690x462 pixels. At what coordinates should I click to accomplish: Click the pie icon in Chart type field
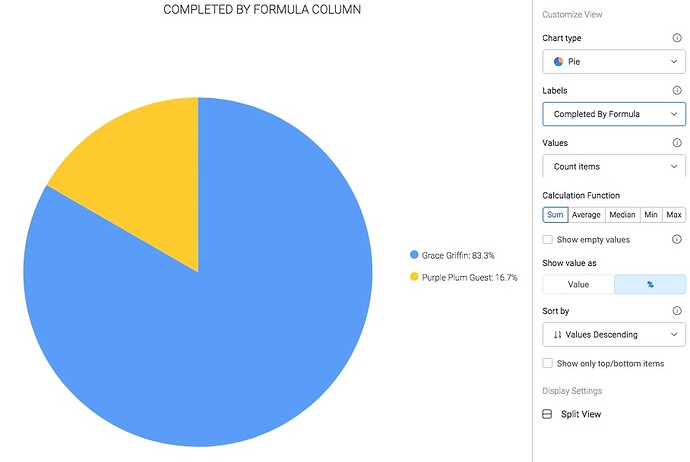(x=558, y=62)
